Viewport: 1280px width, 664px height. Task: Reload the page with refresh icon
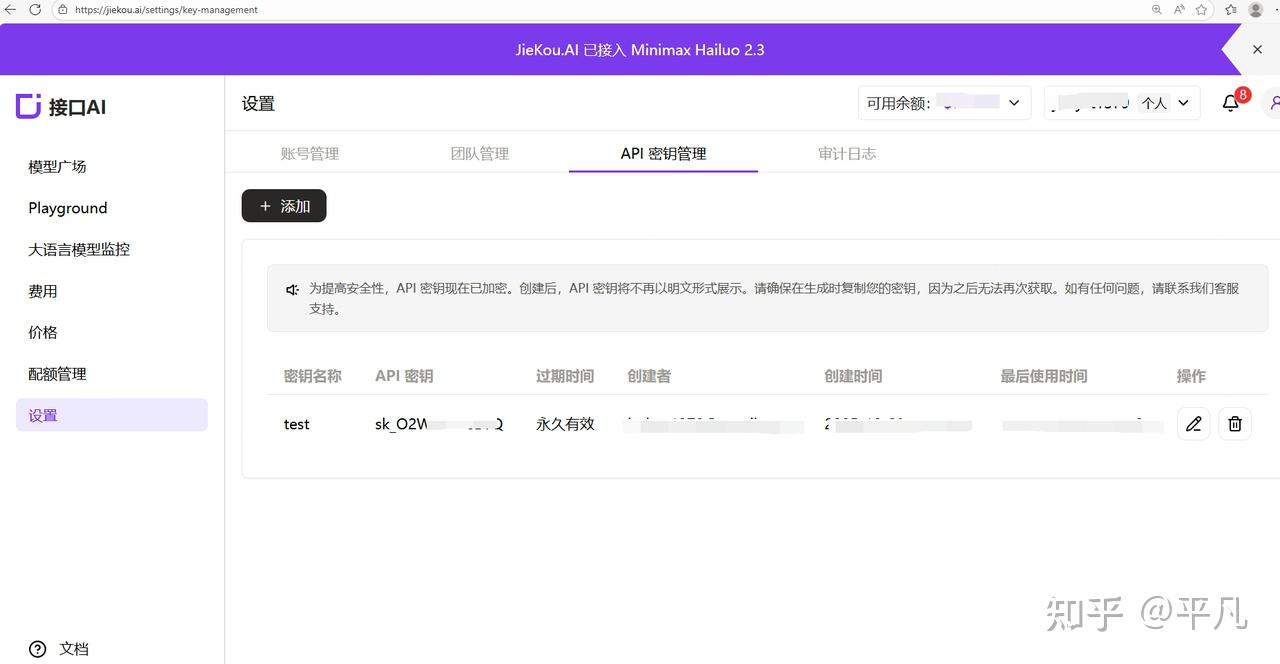[x=35, y=9]
